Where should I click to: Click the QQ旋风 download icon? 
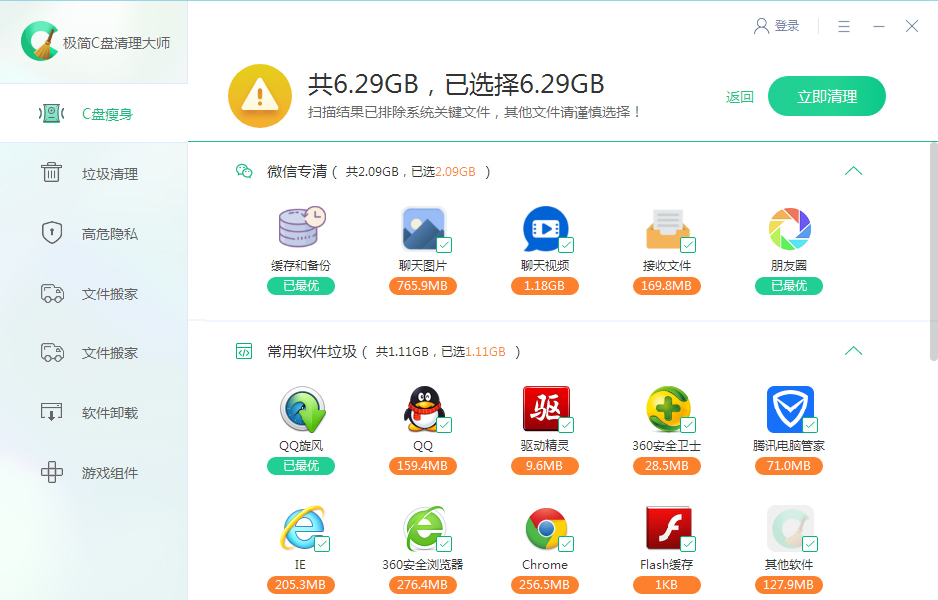coord(301,409)
